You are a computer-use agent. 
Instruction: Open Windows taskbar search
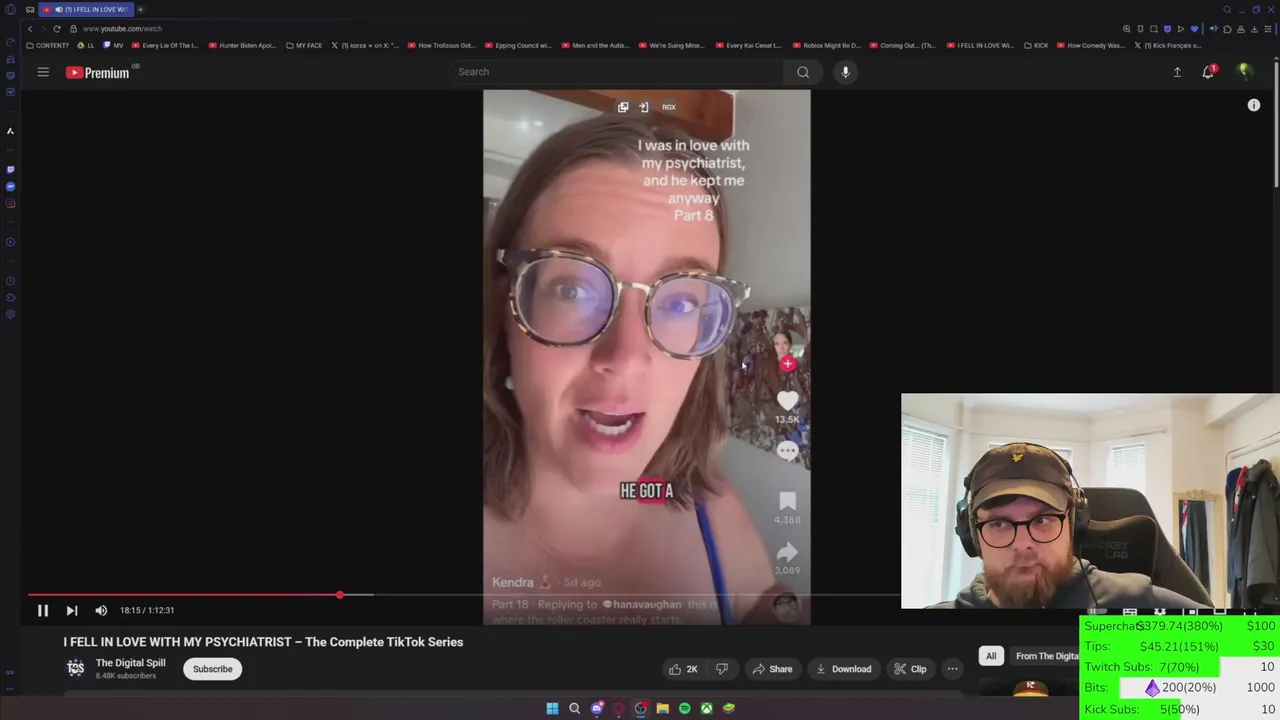[574, 708]
